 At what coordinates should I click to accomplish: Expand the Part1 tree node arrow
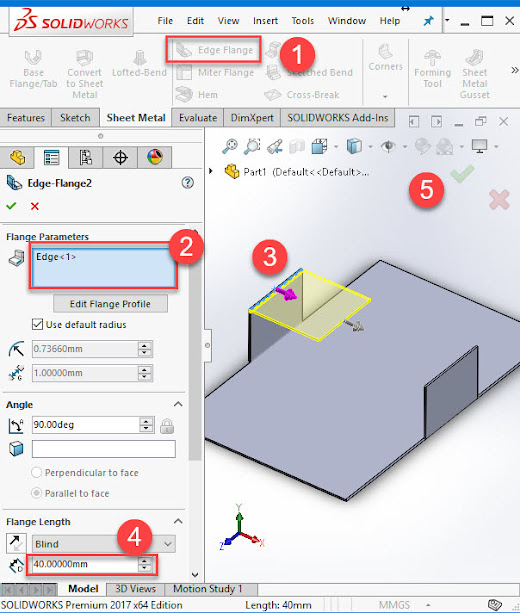(211, 171)
